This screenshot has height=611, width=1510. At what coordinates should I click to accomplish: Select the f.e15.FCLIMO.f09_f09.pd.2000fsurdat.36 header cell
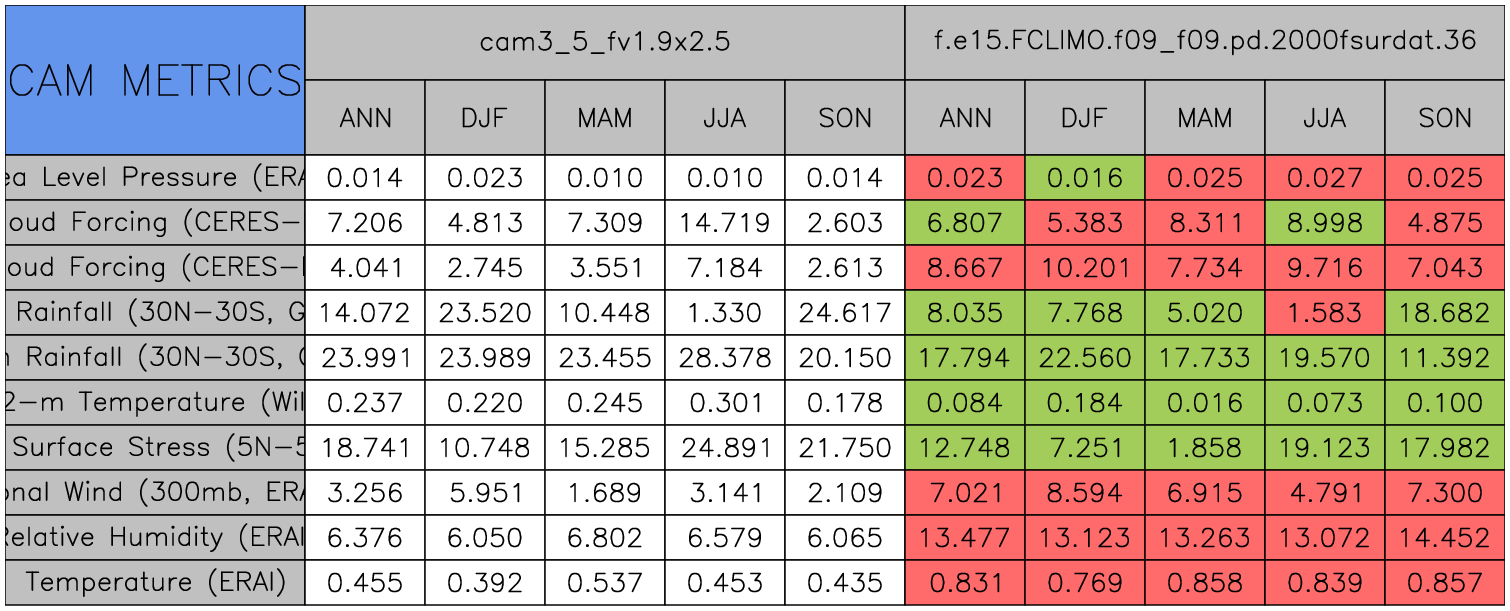pos(1205,42)
